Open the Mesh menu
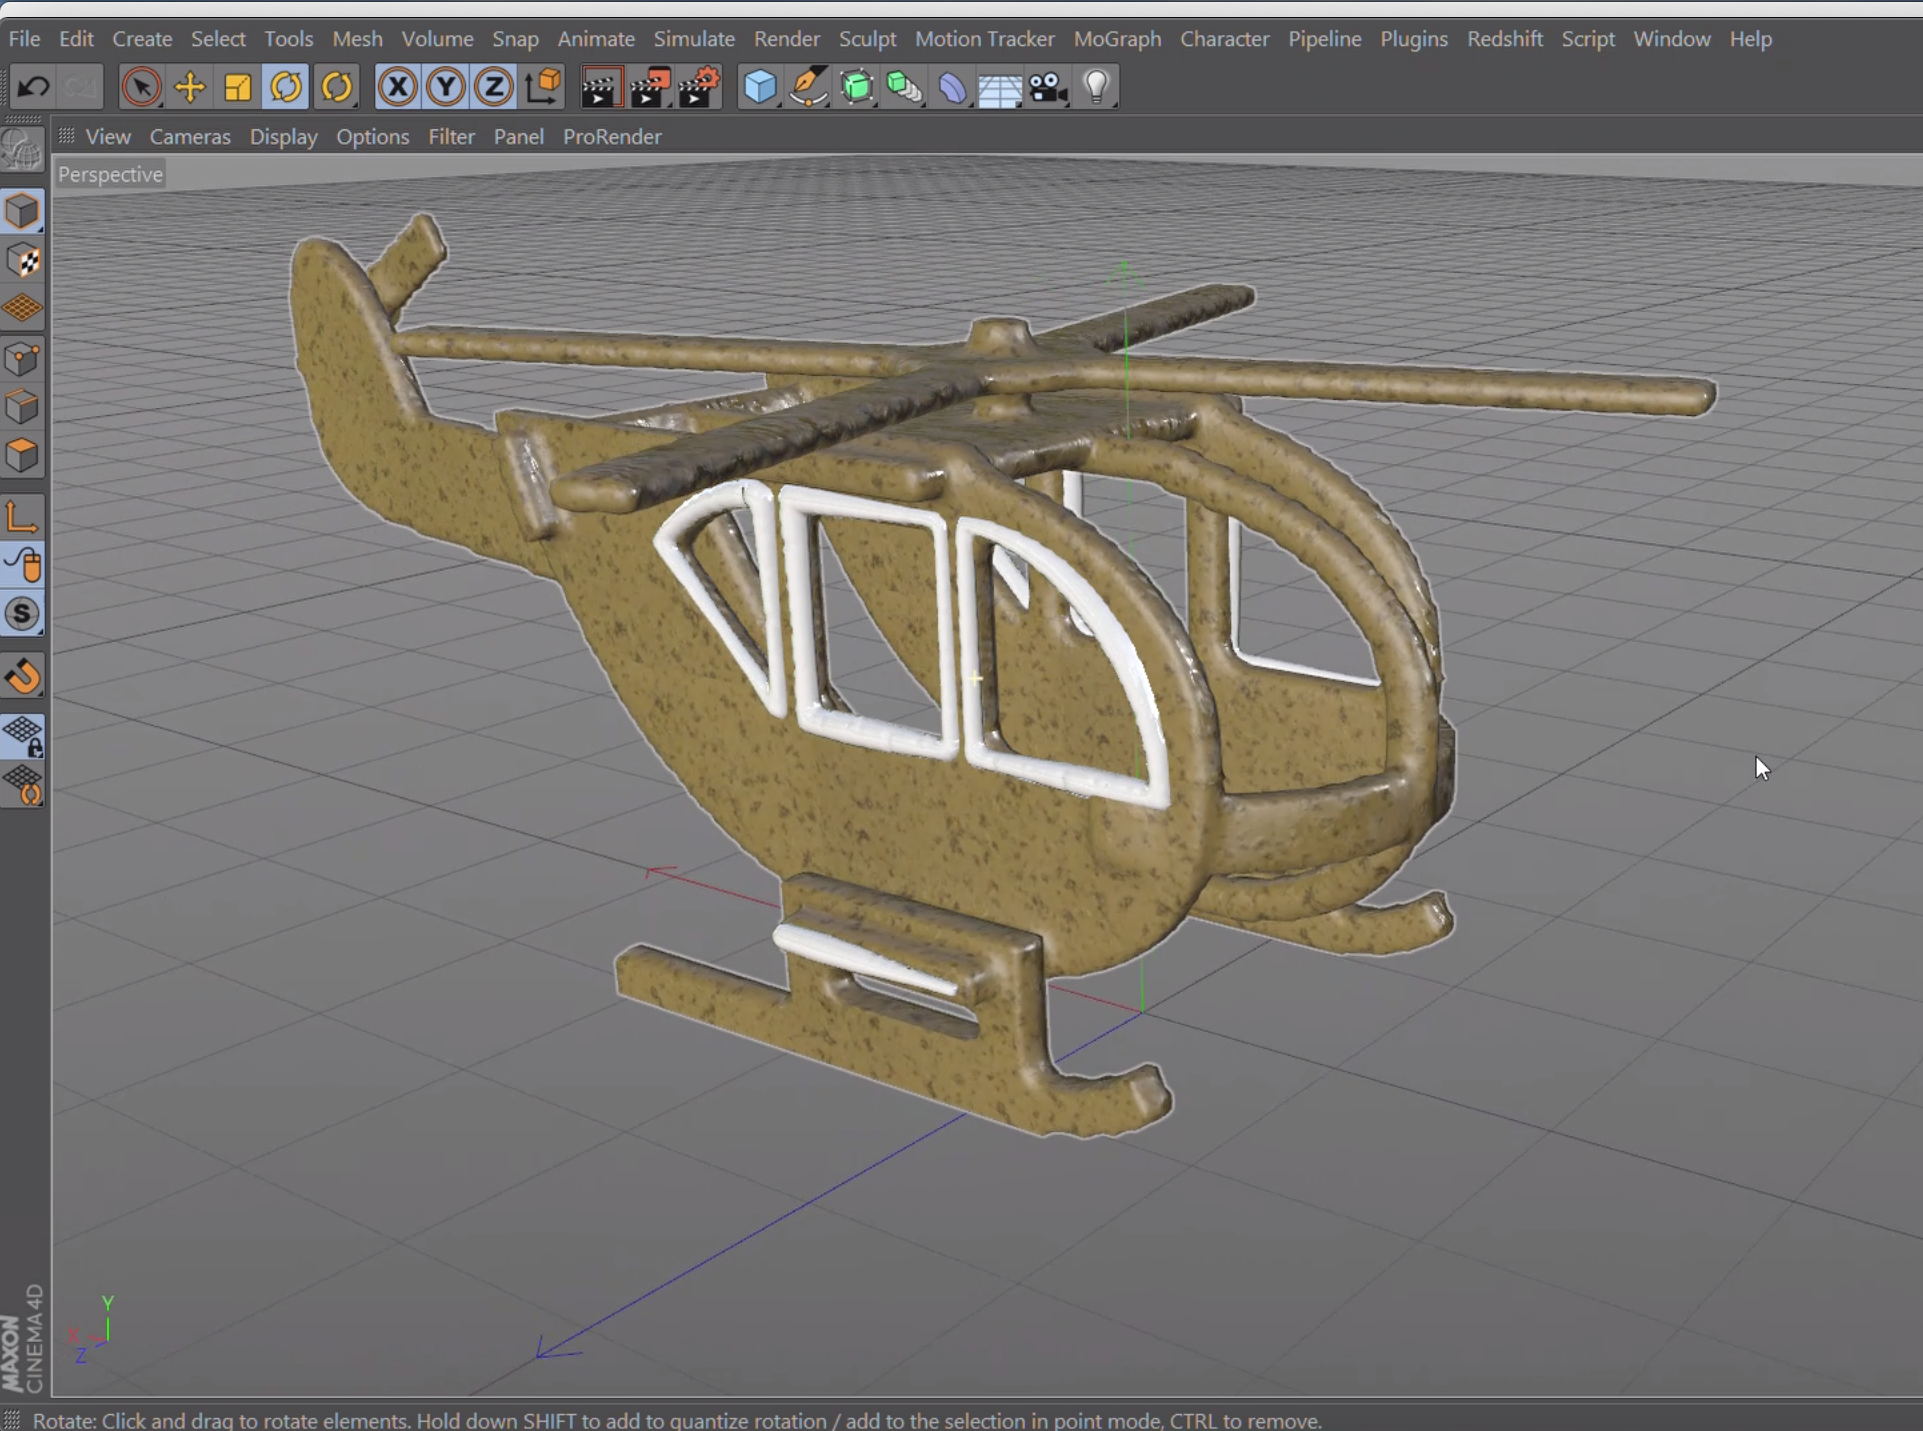 click(x=357, y=39)
